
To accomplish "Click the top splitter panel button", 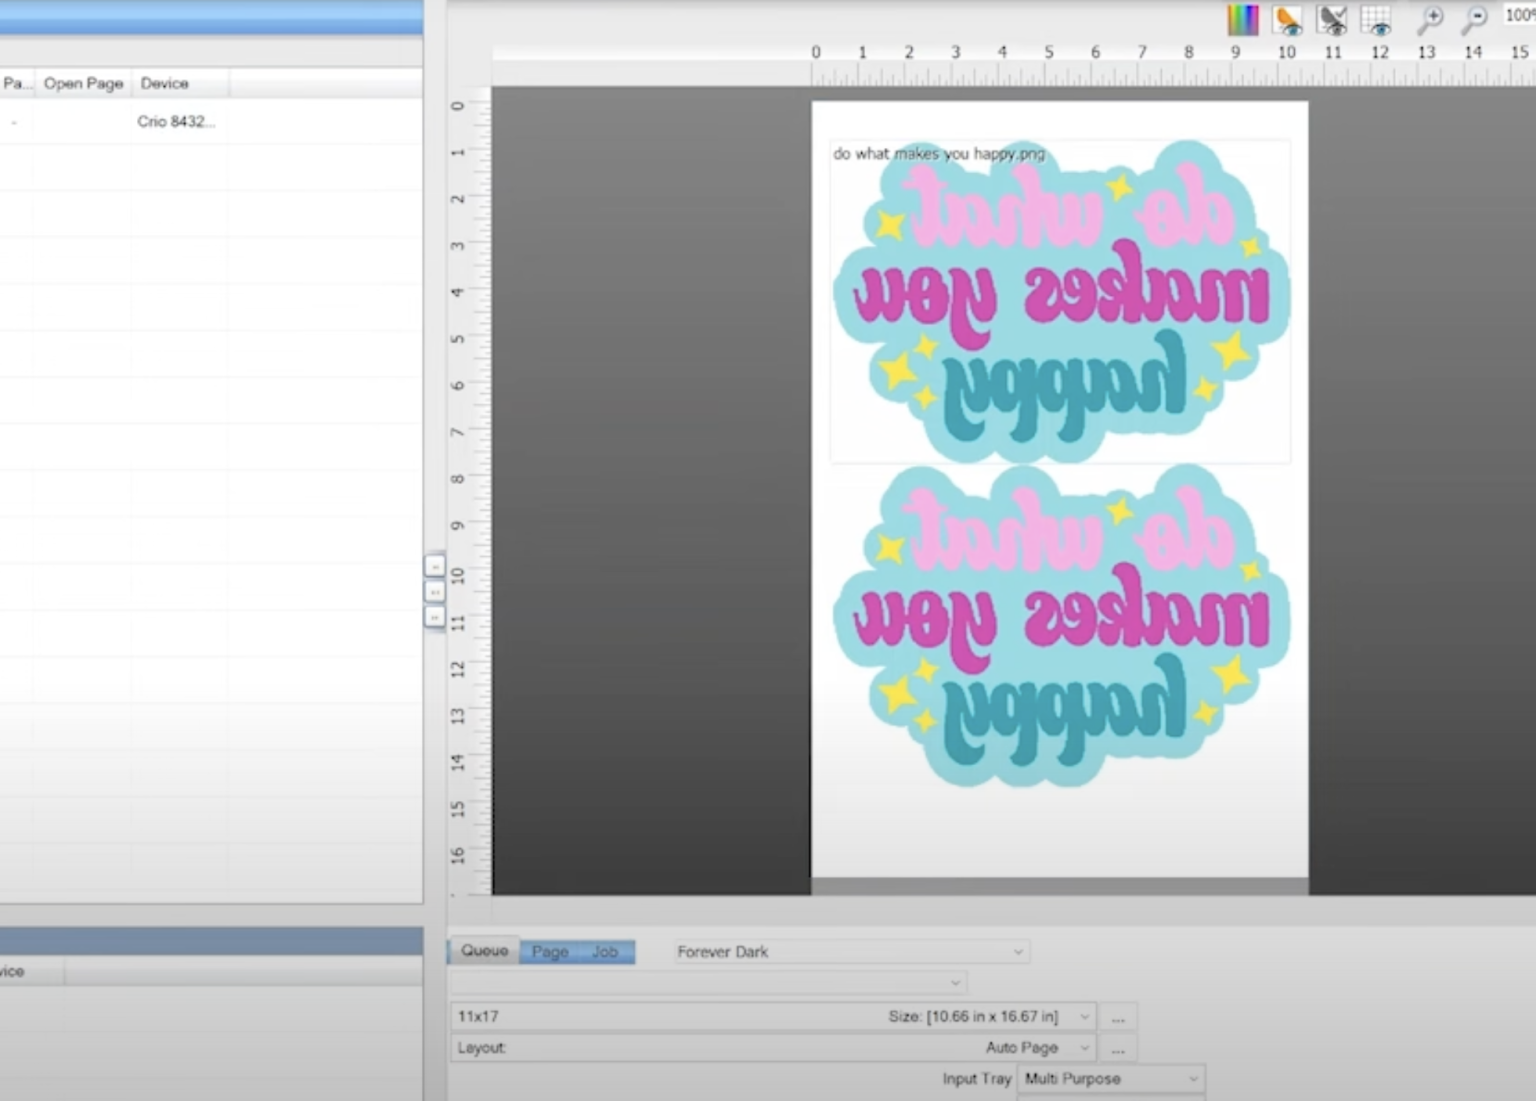I will (x=434, y=566).
